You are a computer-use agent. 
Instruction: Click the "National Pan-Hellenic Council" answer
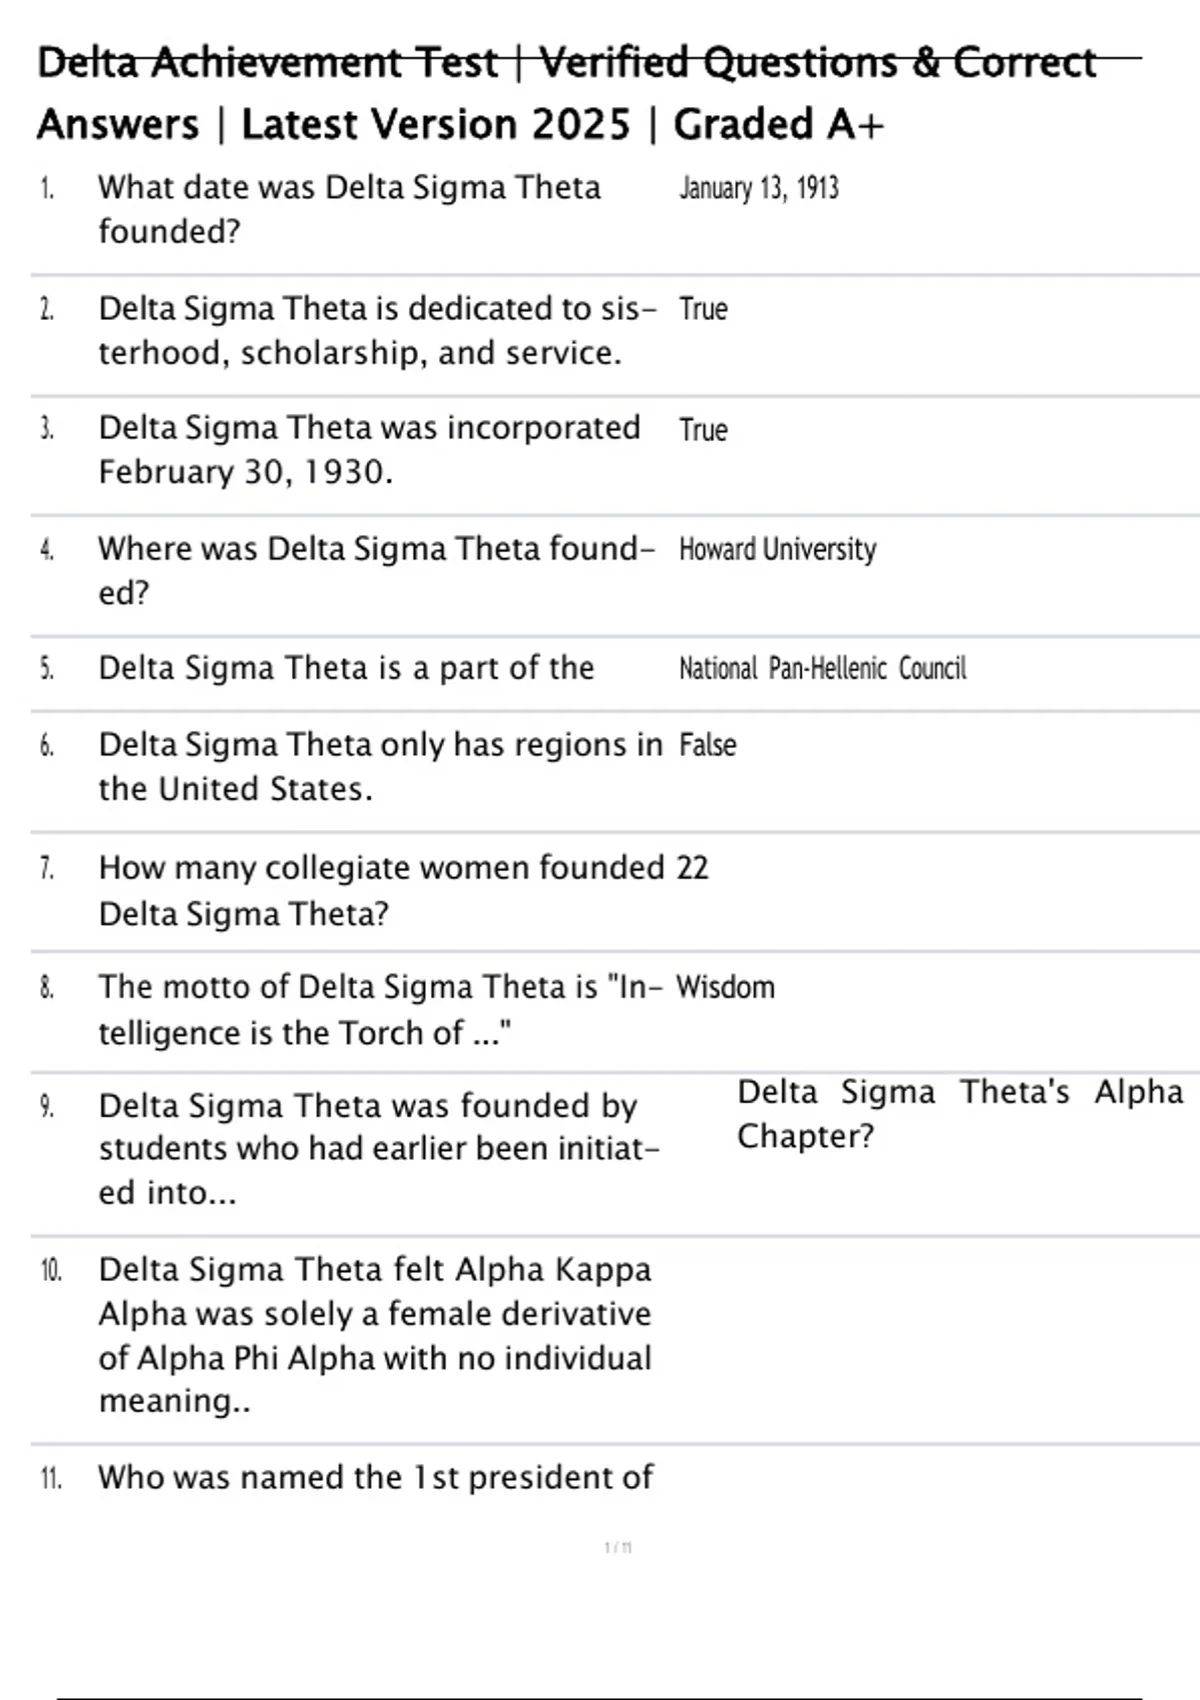pyautogui.click(x=822, y=668)
